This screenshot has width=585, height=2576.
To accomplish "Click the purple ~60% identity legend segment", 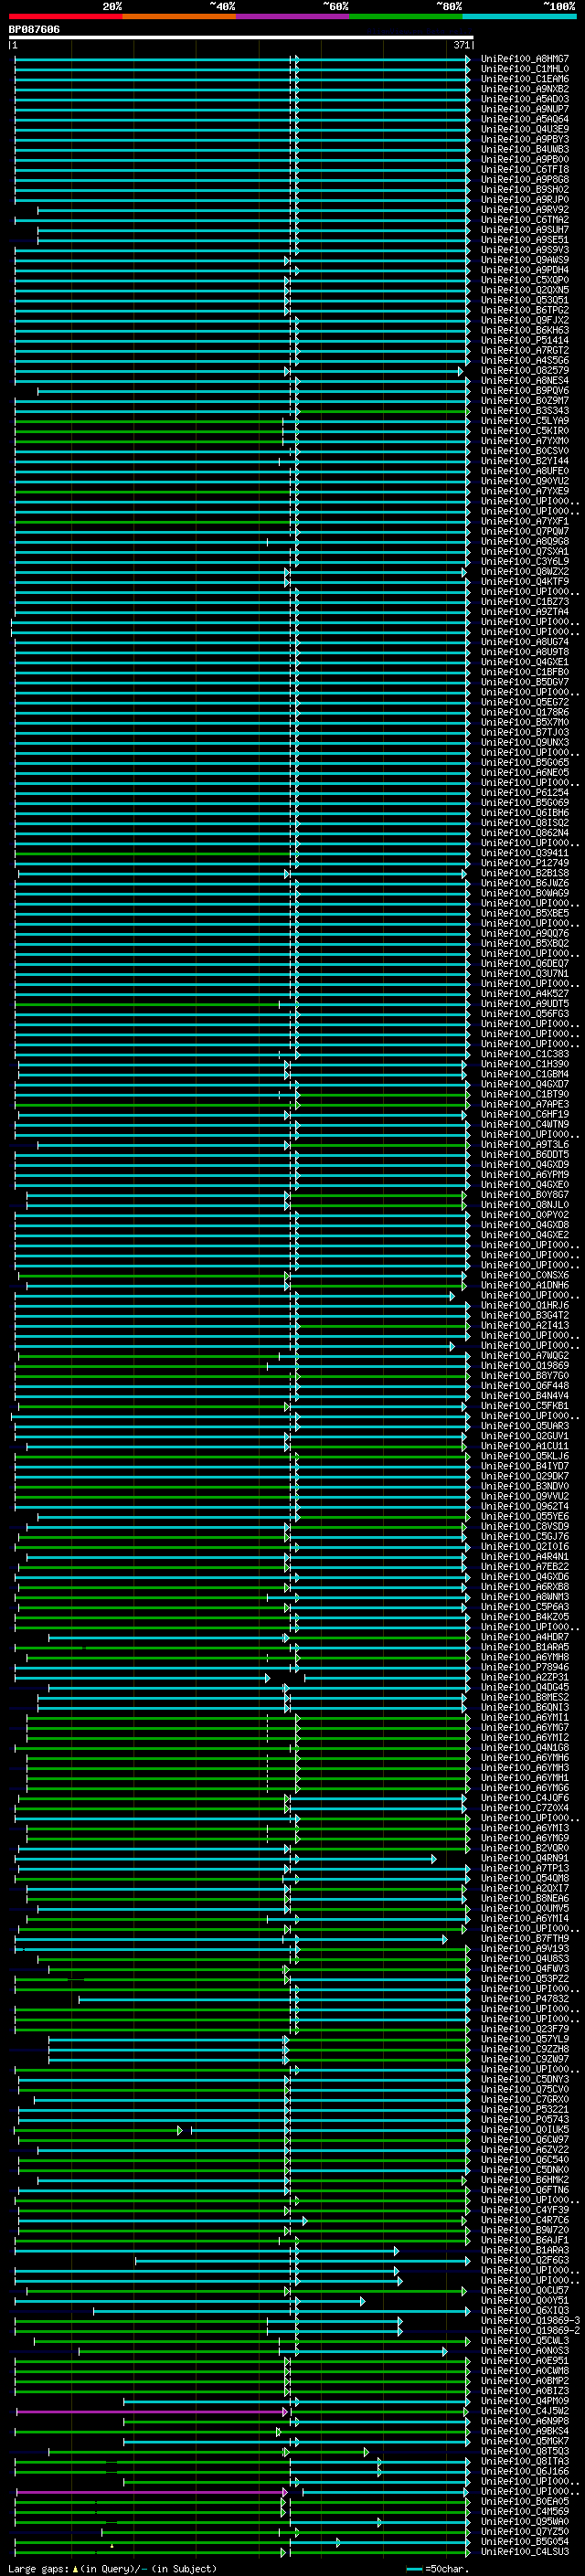I will (x=292, y=16).
